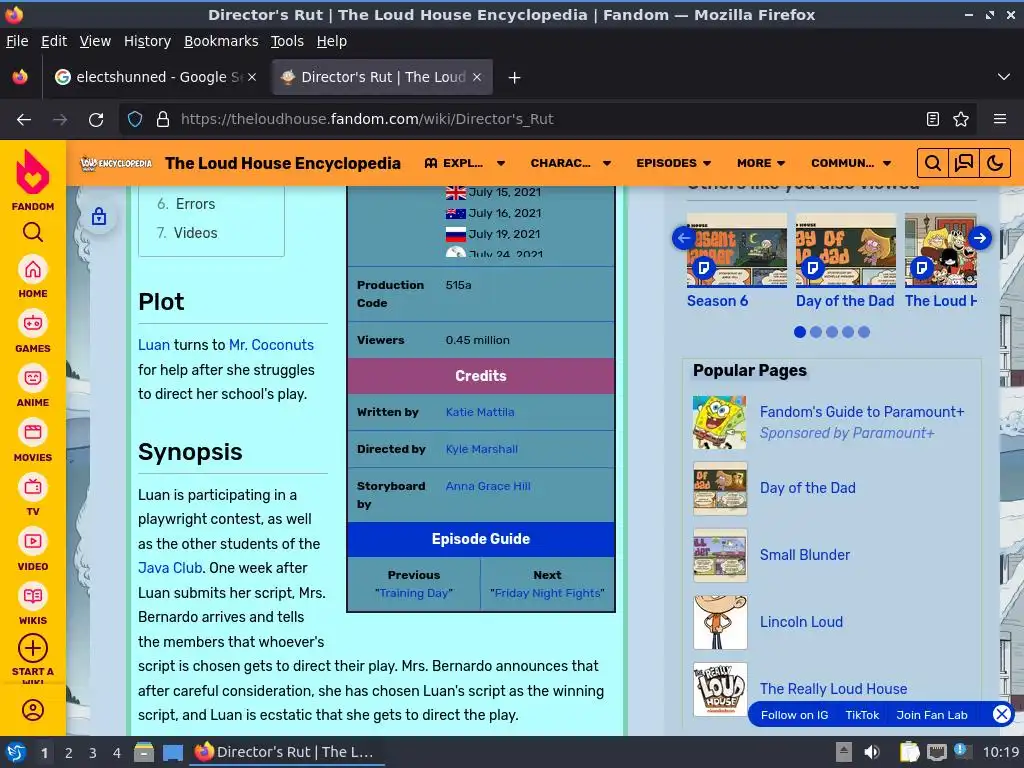
Task: Switch to workspace 2 in taskbar
Action: pyautogui.click(x=68, y=753)
